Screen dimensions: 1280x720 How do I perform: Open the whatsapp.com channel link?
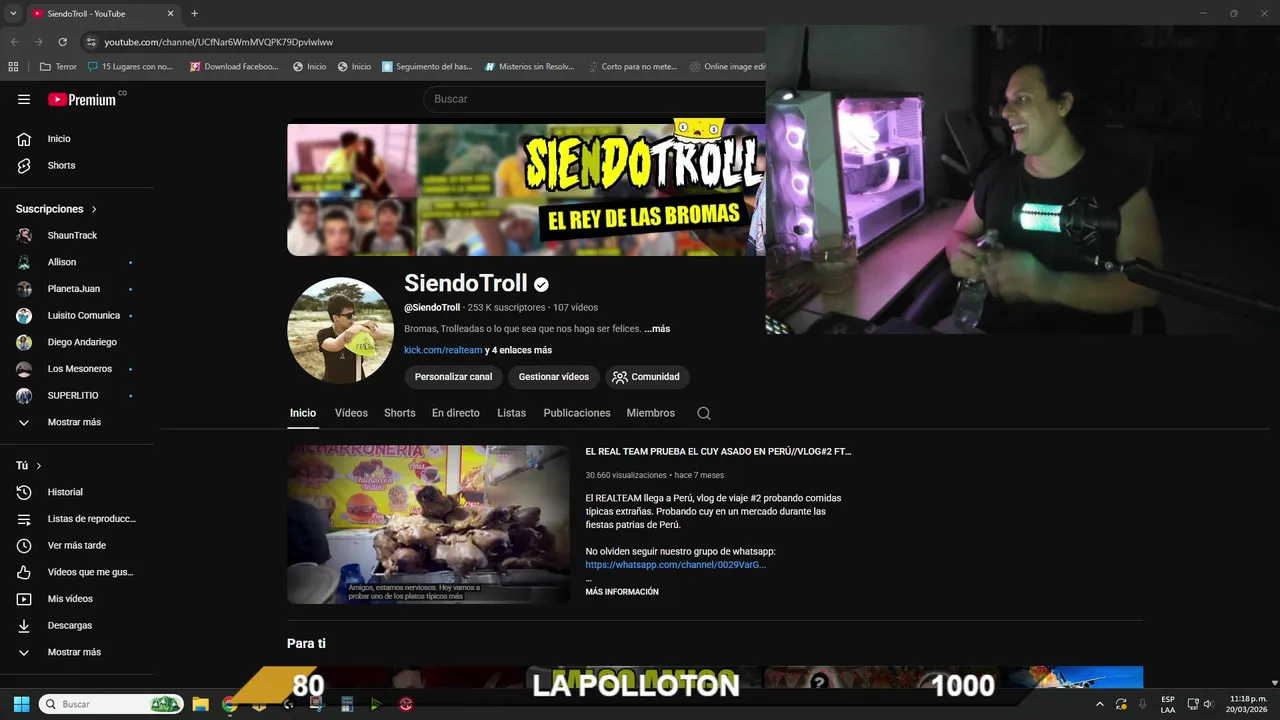pos(676,565)
